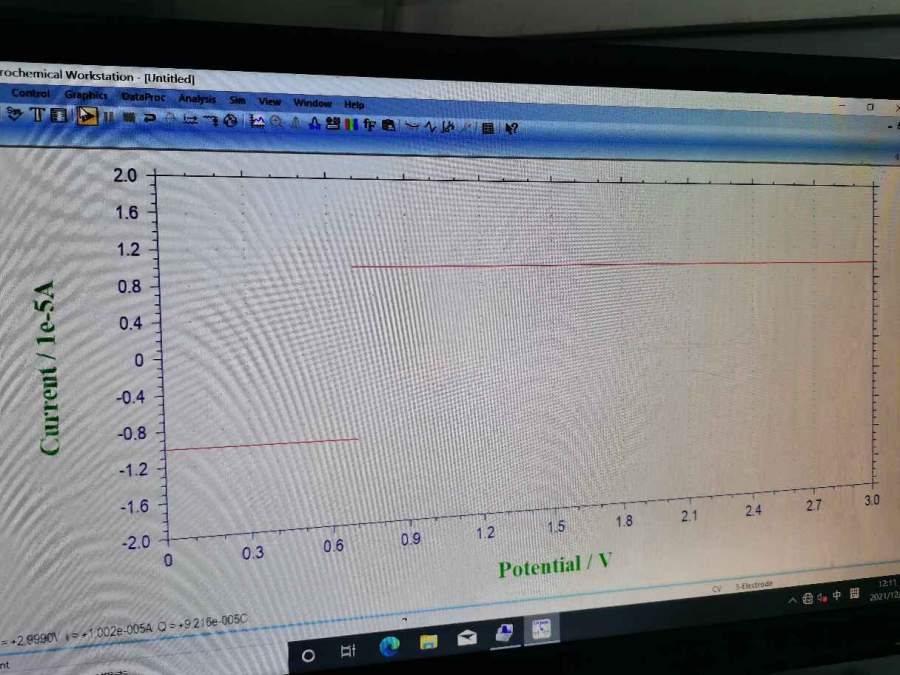Click the Stop experiment toolbar icon
The height and width of the screenshot is (675, 900).
129,118
